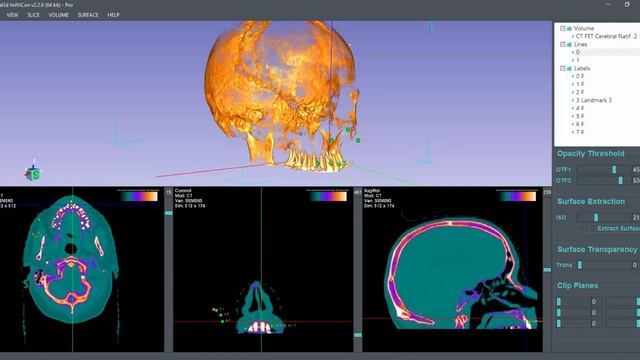The width and height of the screenshot is (640, 360).
Task: Click the second clip plane value field
Action: coord(594,313)
